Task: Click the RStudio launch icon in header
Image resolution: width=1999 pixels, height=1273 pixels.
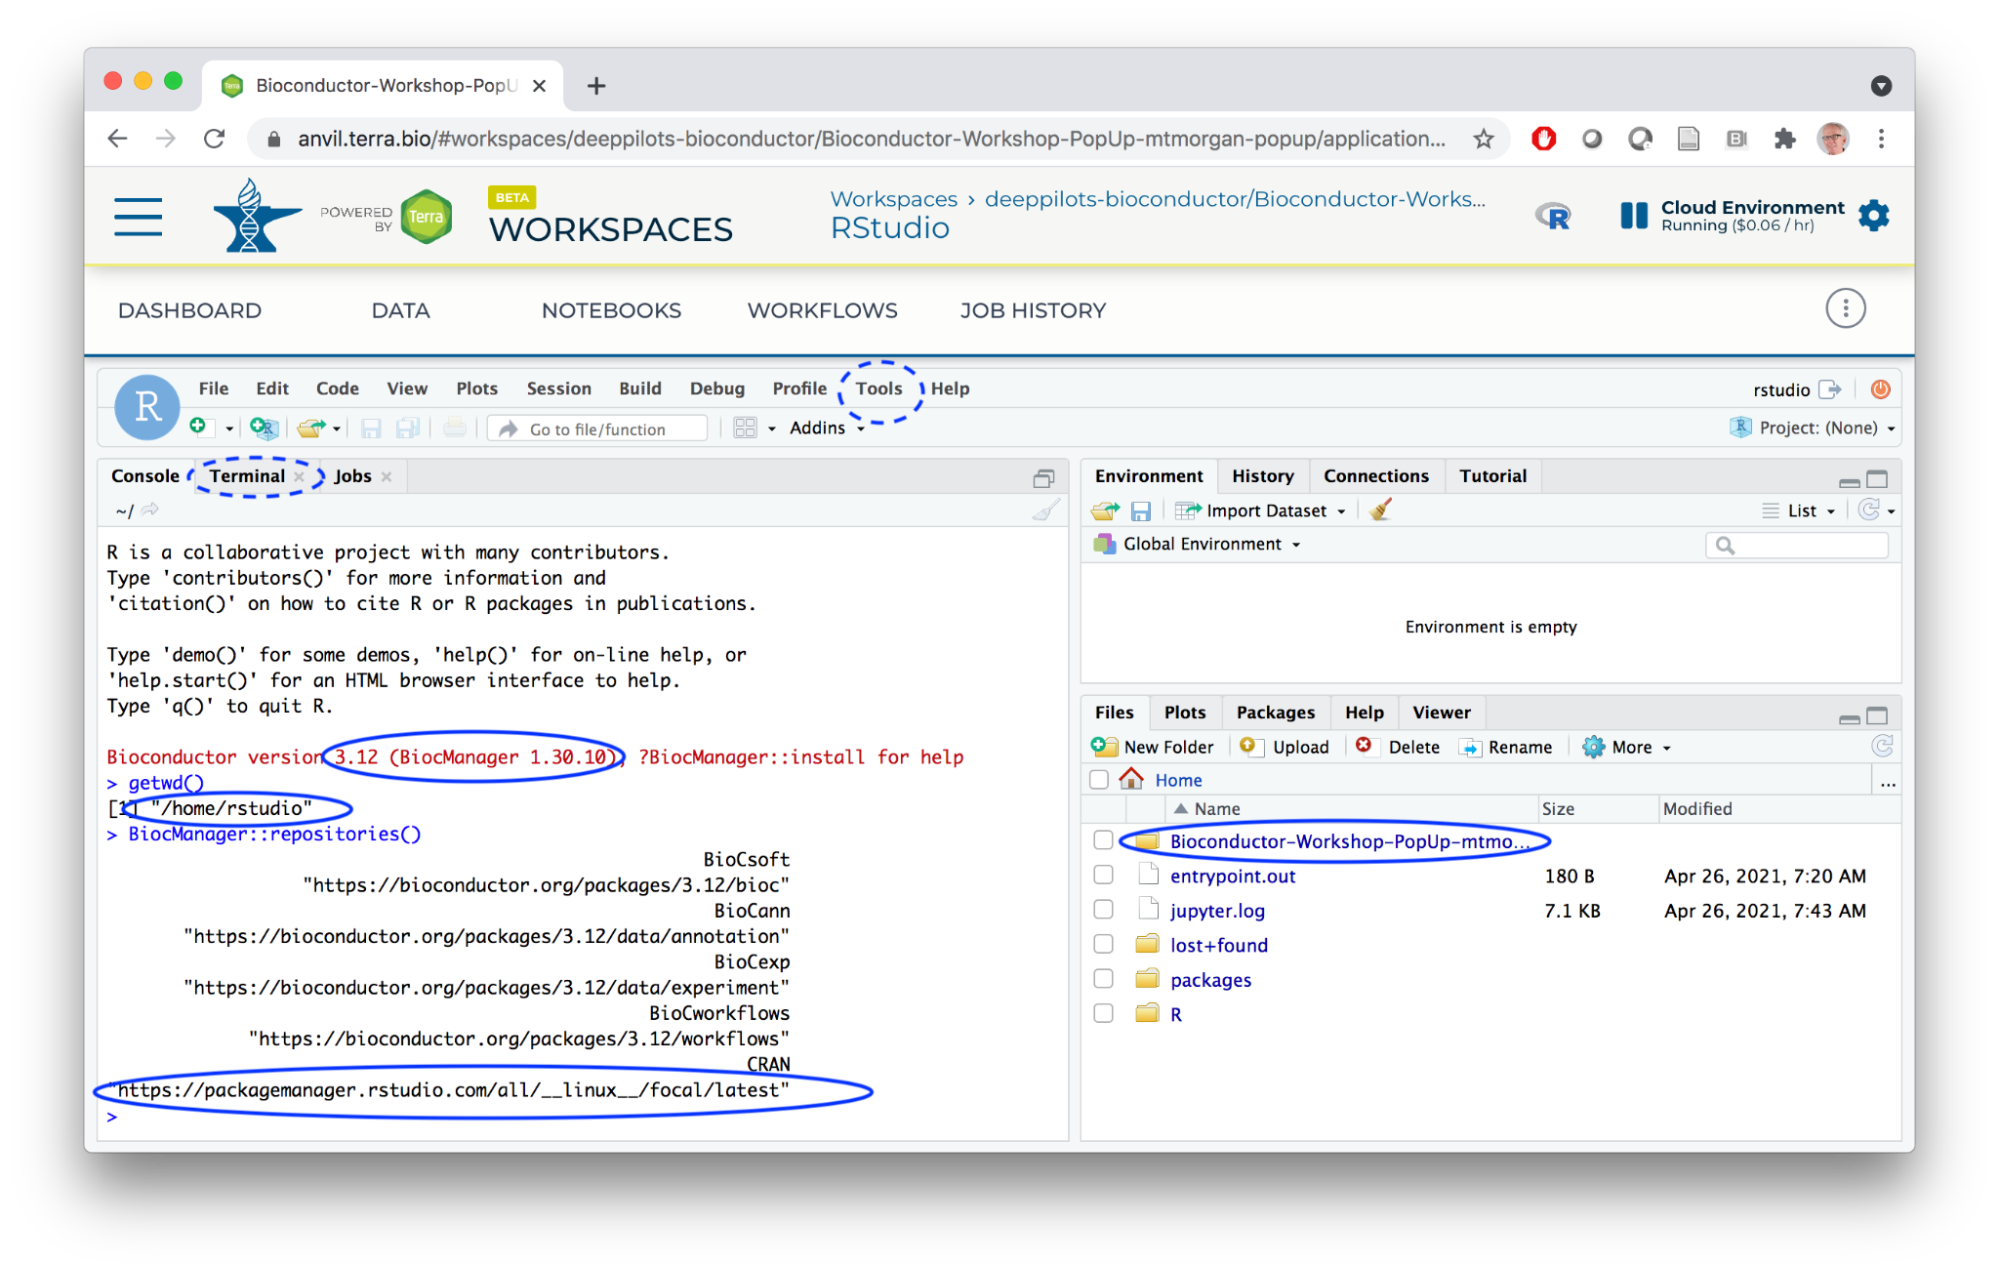Action: (x=1553, y=215)
